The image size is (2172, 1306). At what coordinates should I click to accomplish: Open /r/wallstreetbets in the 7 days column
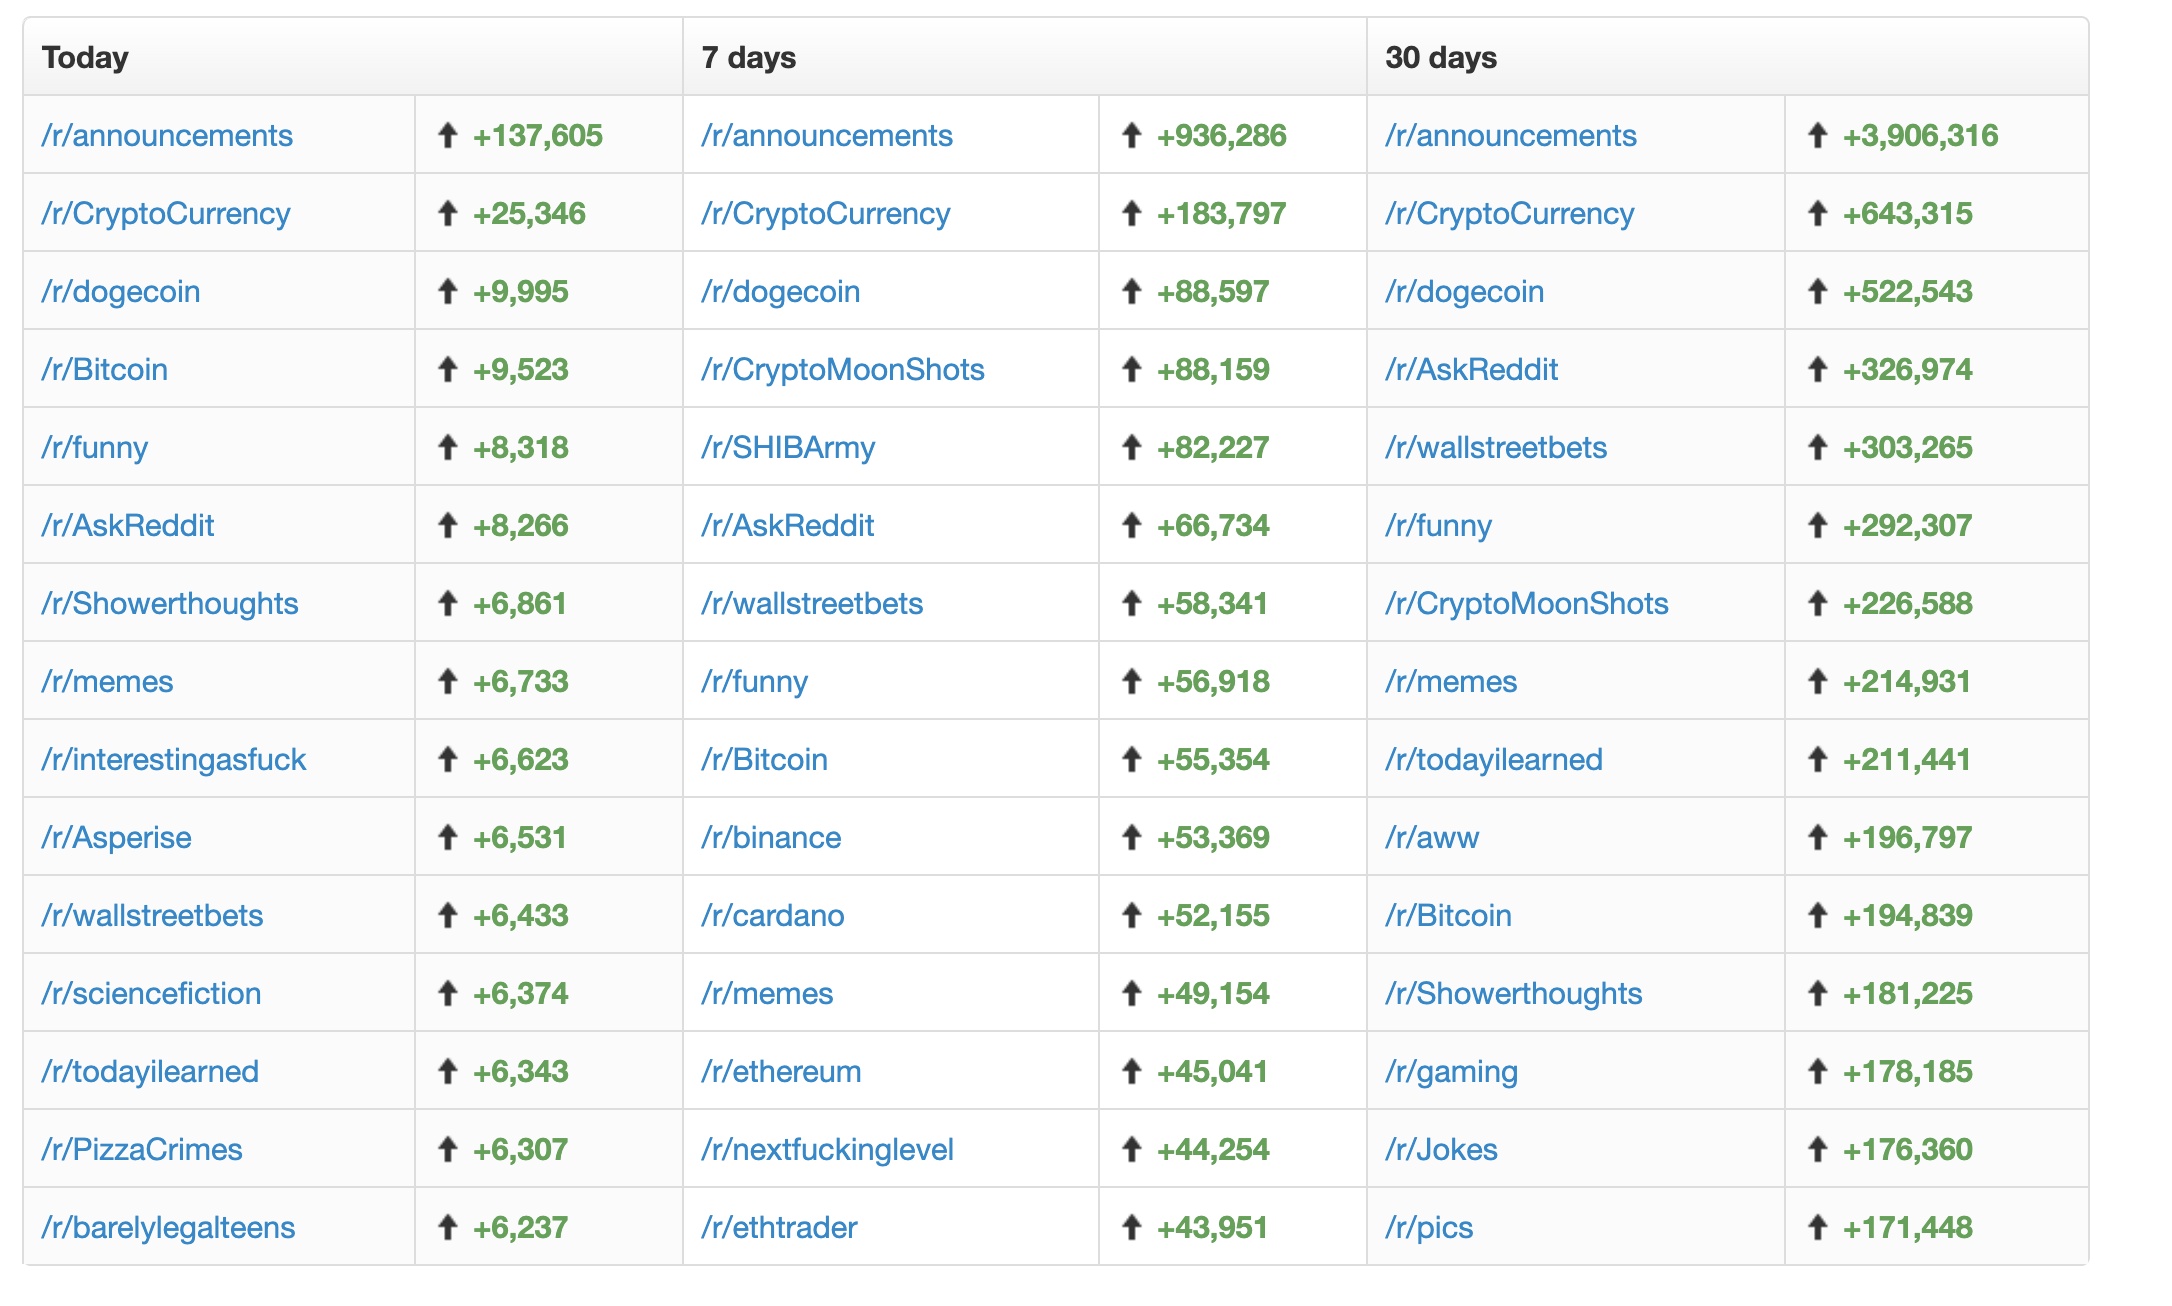tap(812, 603)
